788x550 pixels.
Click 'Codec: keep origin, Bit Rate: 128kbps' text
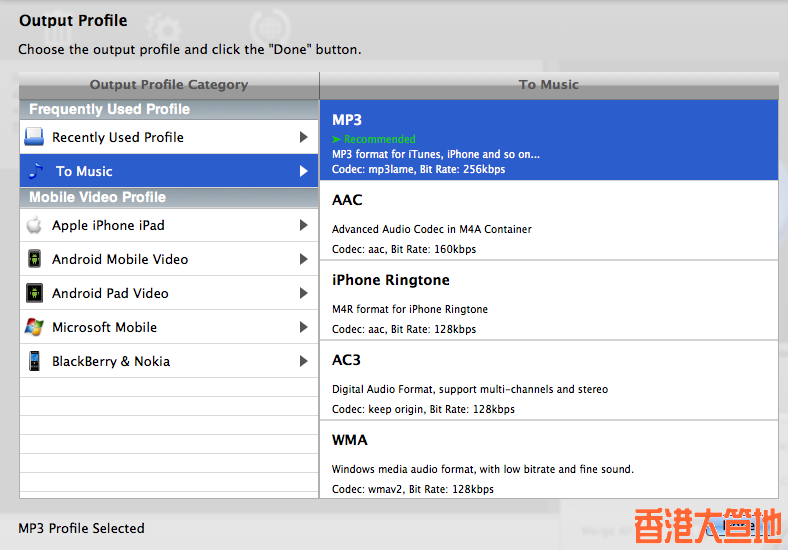click(x=423, y=409)
